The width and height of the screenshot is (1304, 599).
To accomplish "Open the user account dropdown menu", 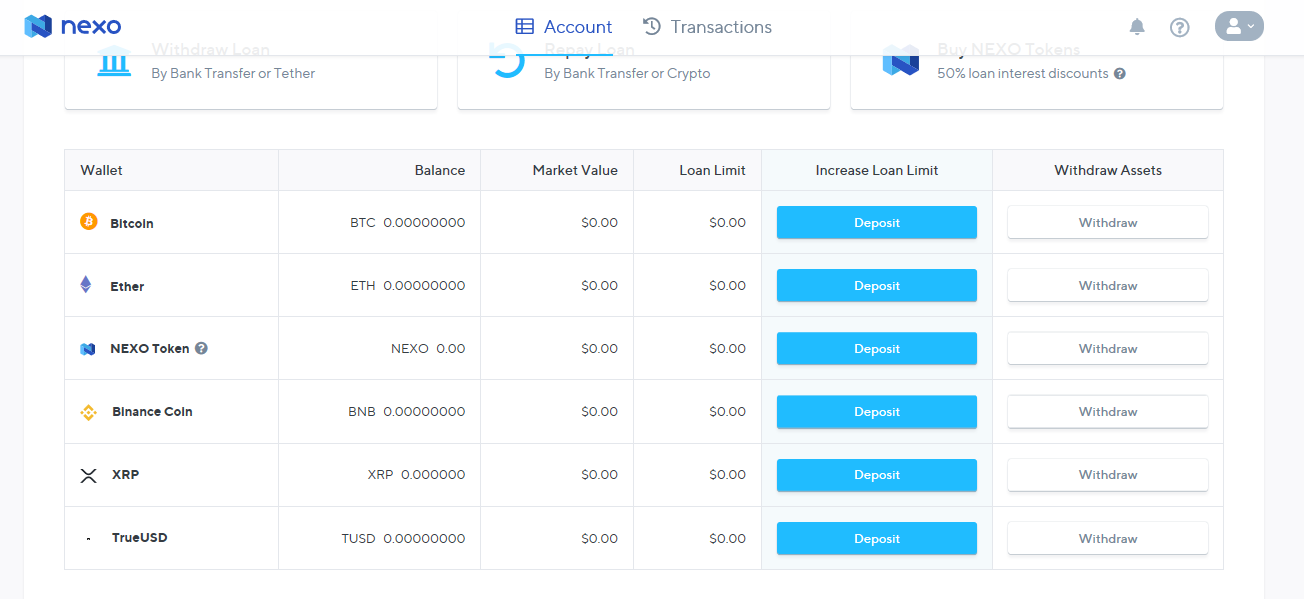I will pos(1240,26).
